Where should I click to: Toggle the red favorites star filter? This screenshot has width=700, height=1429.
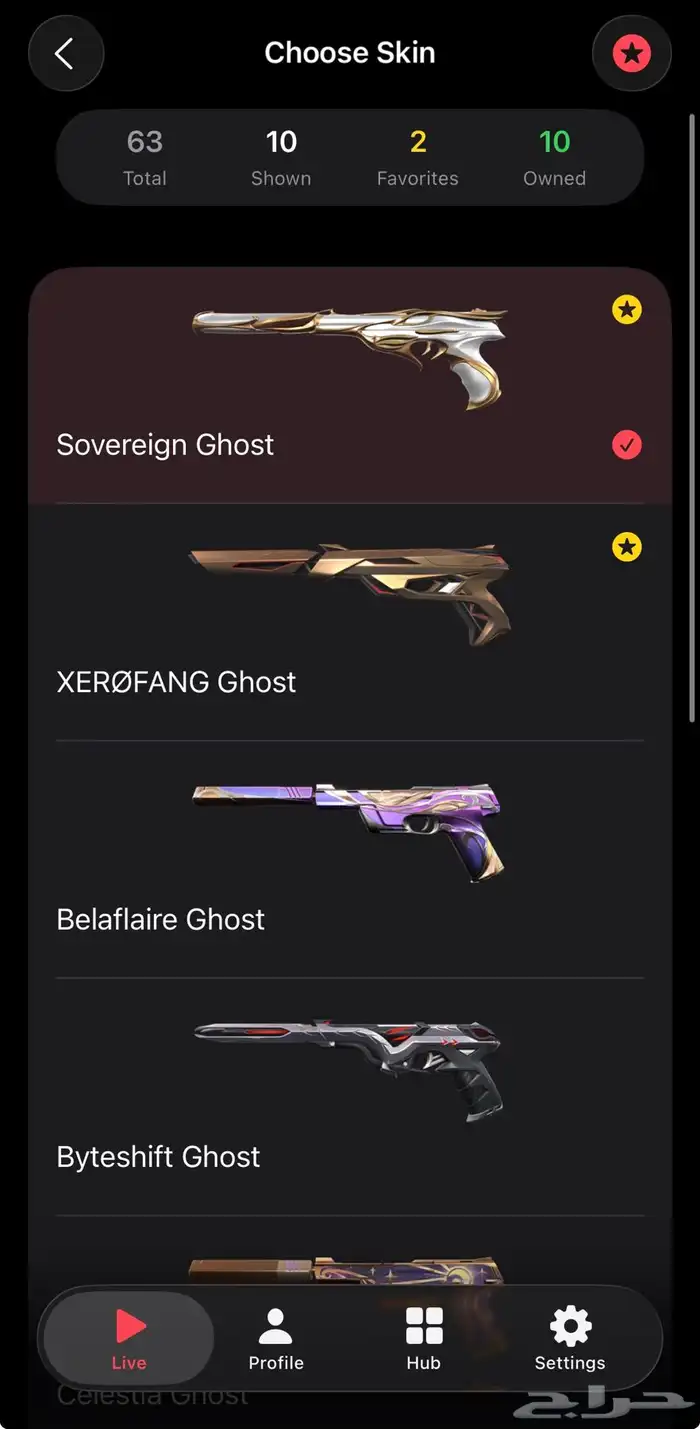coord(631,53)
